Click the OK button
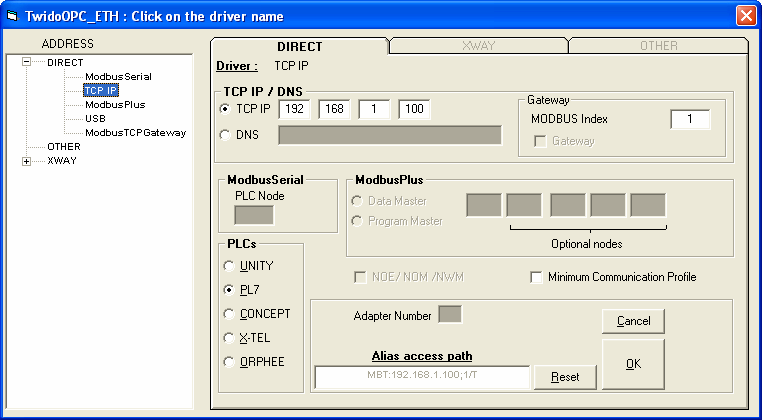The height and width of the screenshot is (420, 762). pos(633,364)
